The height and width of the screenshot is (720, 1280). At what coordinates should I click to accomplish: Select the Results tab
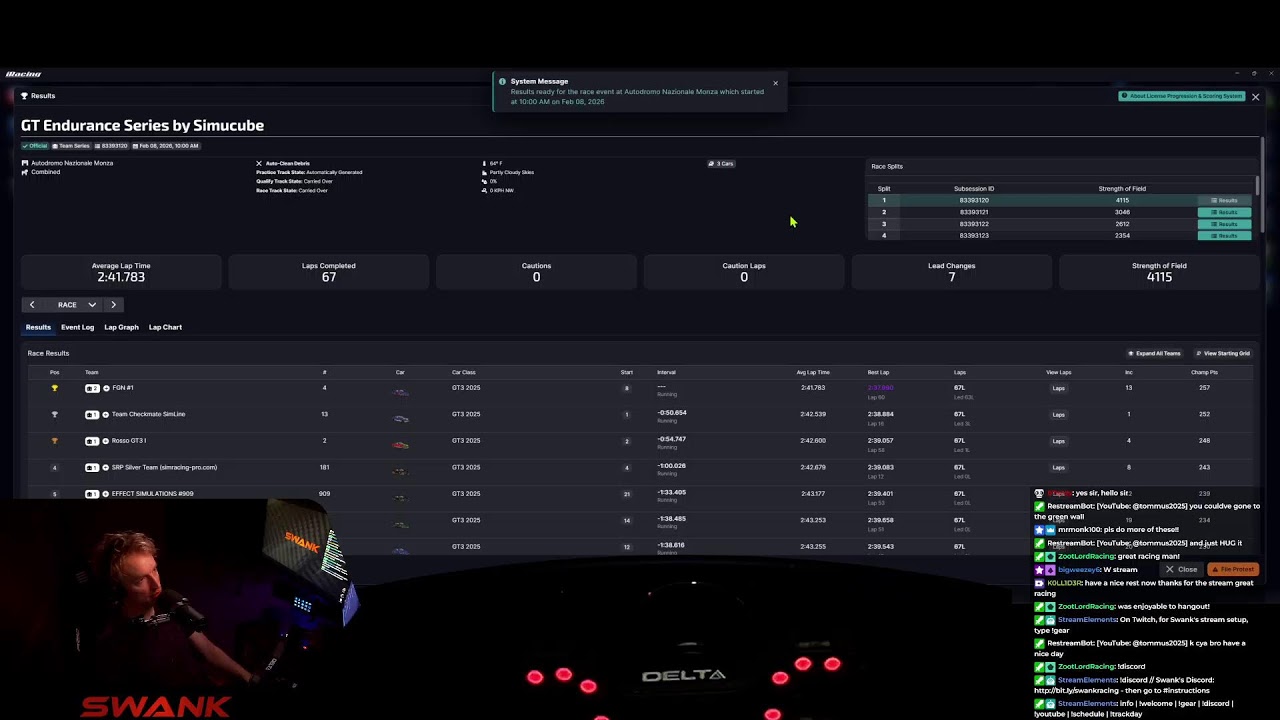coord(38,327)
